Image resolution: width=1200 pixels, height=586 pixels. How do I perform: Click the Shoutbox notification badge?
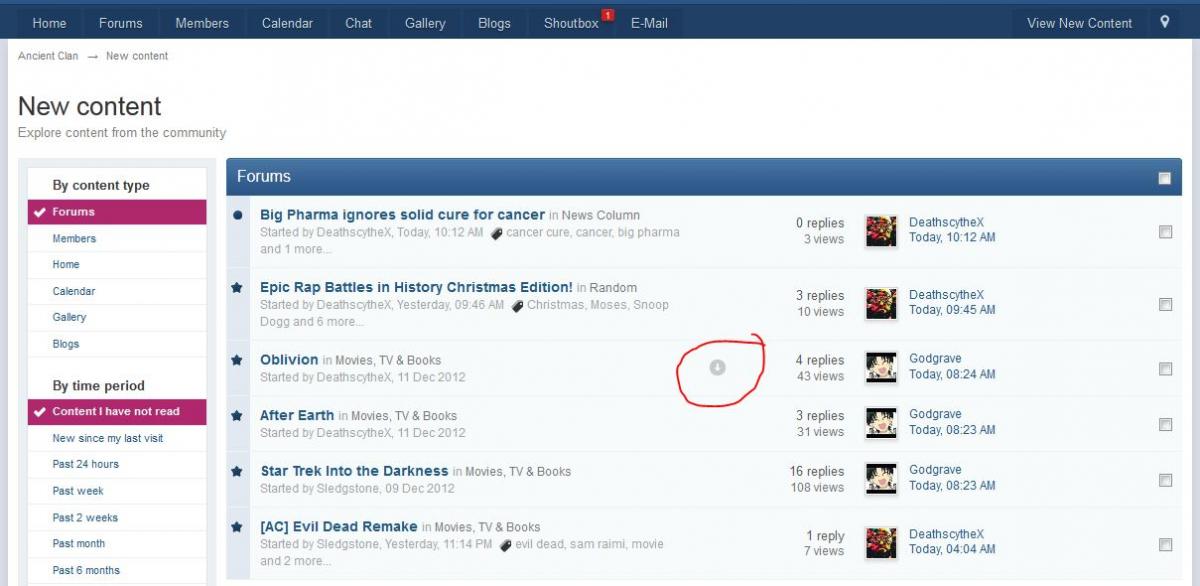click(x=607, y=15)
